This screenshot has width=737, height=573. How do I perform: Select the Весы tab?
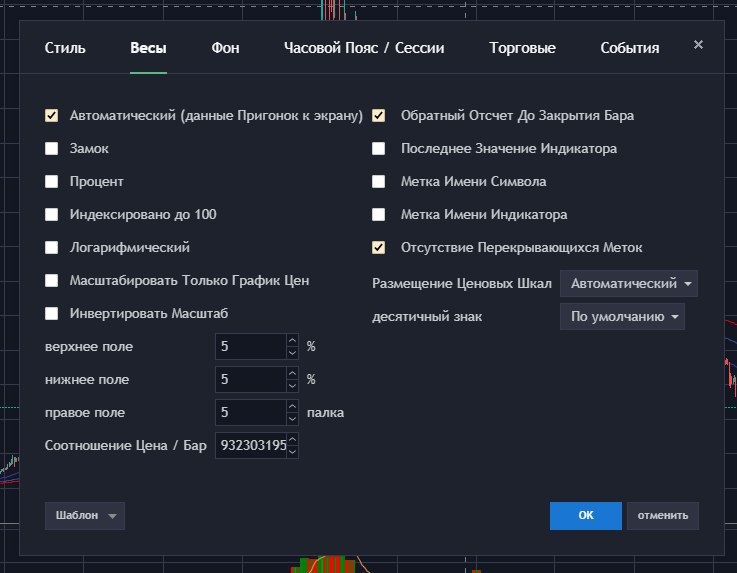pos(148,48)
